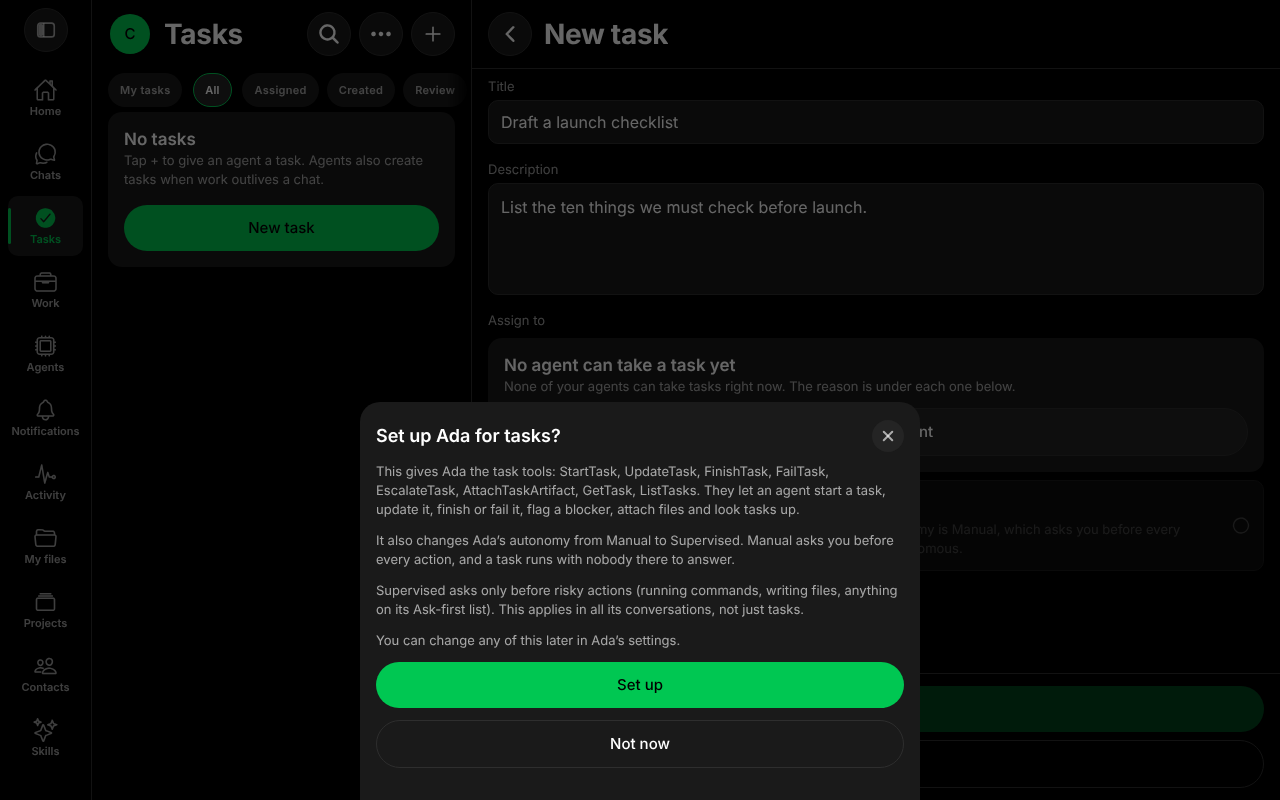The height and width of the screenshot is (800, 1280).
Task: Open Agents in the sidebar
Action: [45, 354]
